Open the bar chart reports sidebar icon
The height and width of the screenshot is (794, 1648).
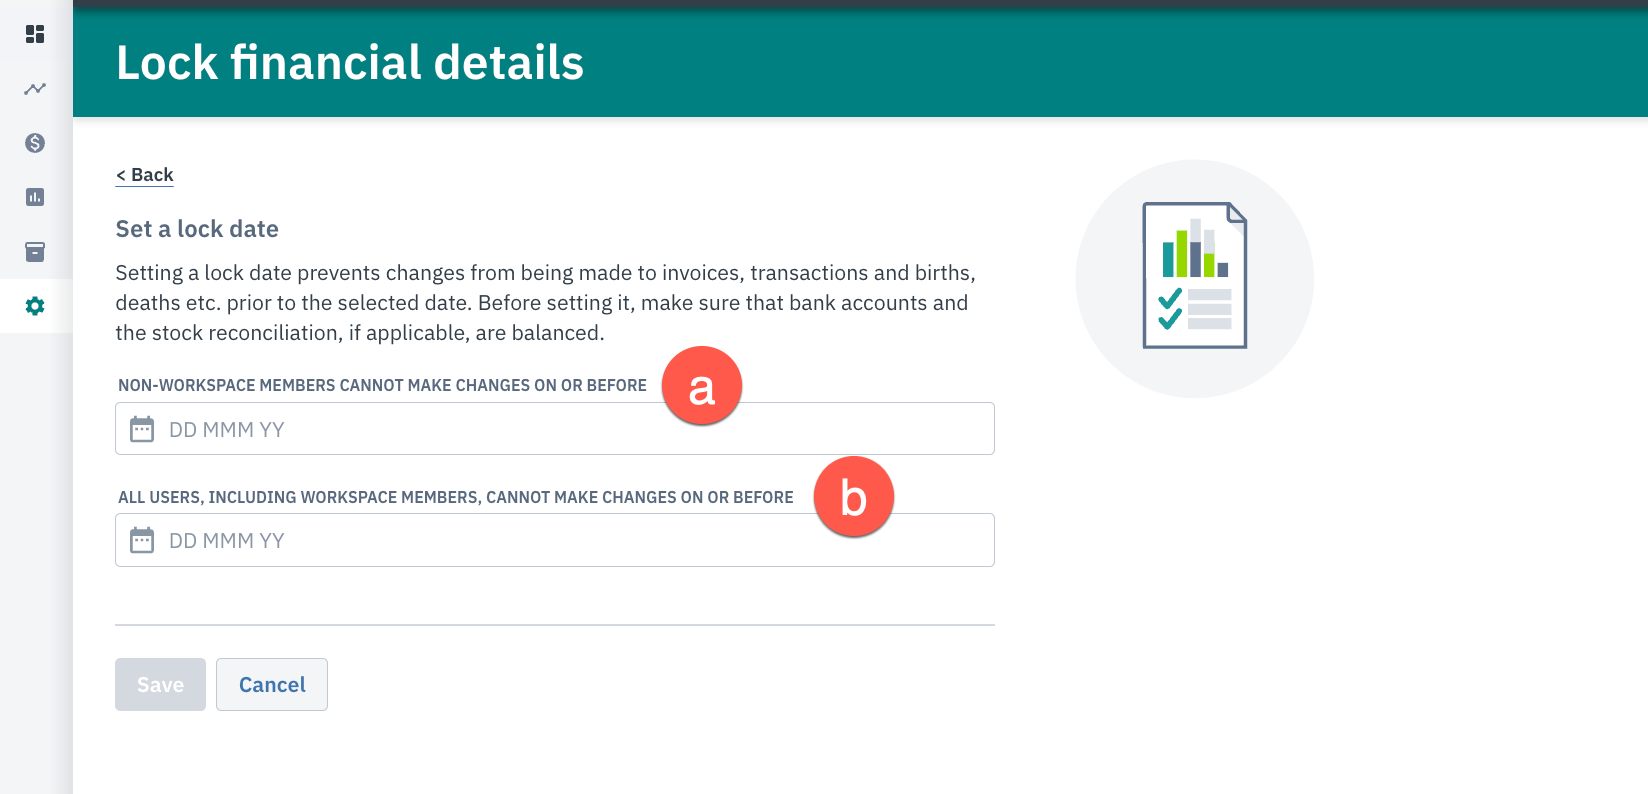click(35, 197)
